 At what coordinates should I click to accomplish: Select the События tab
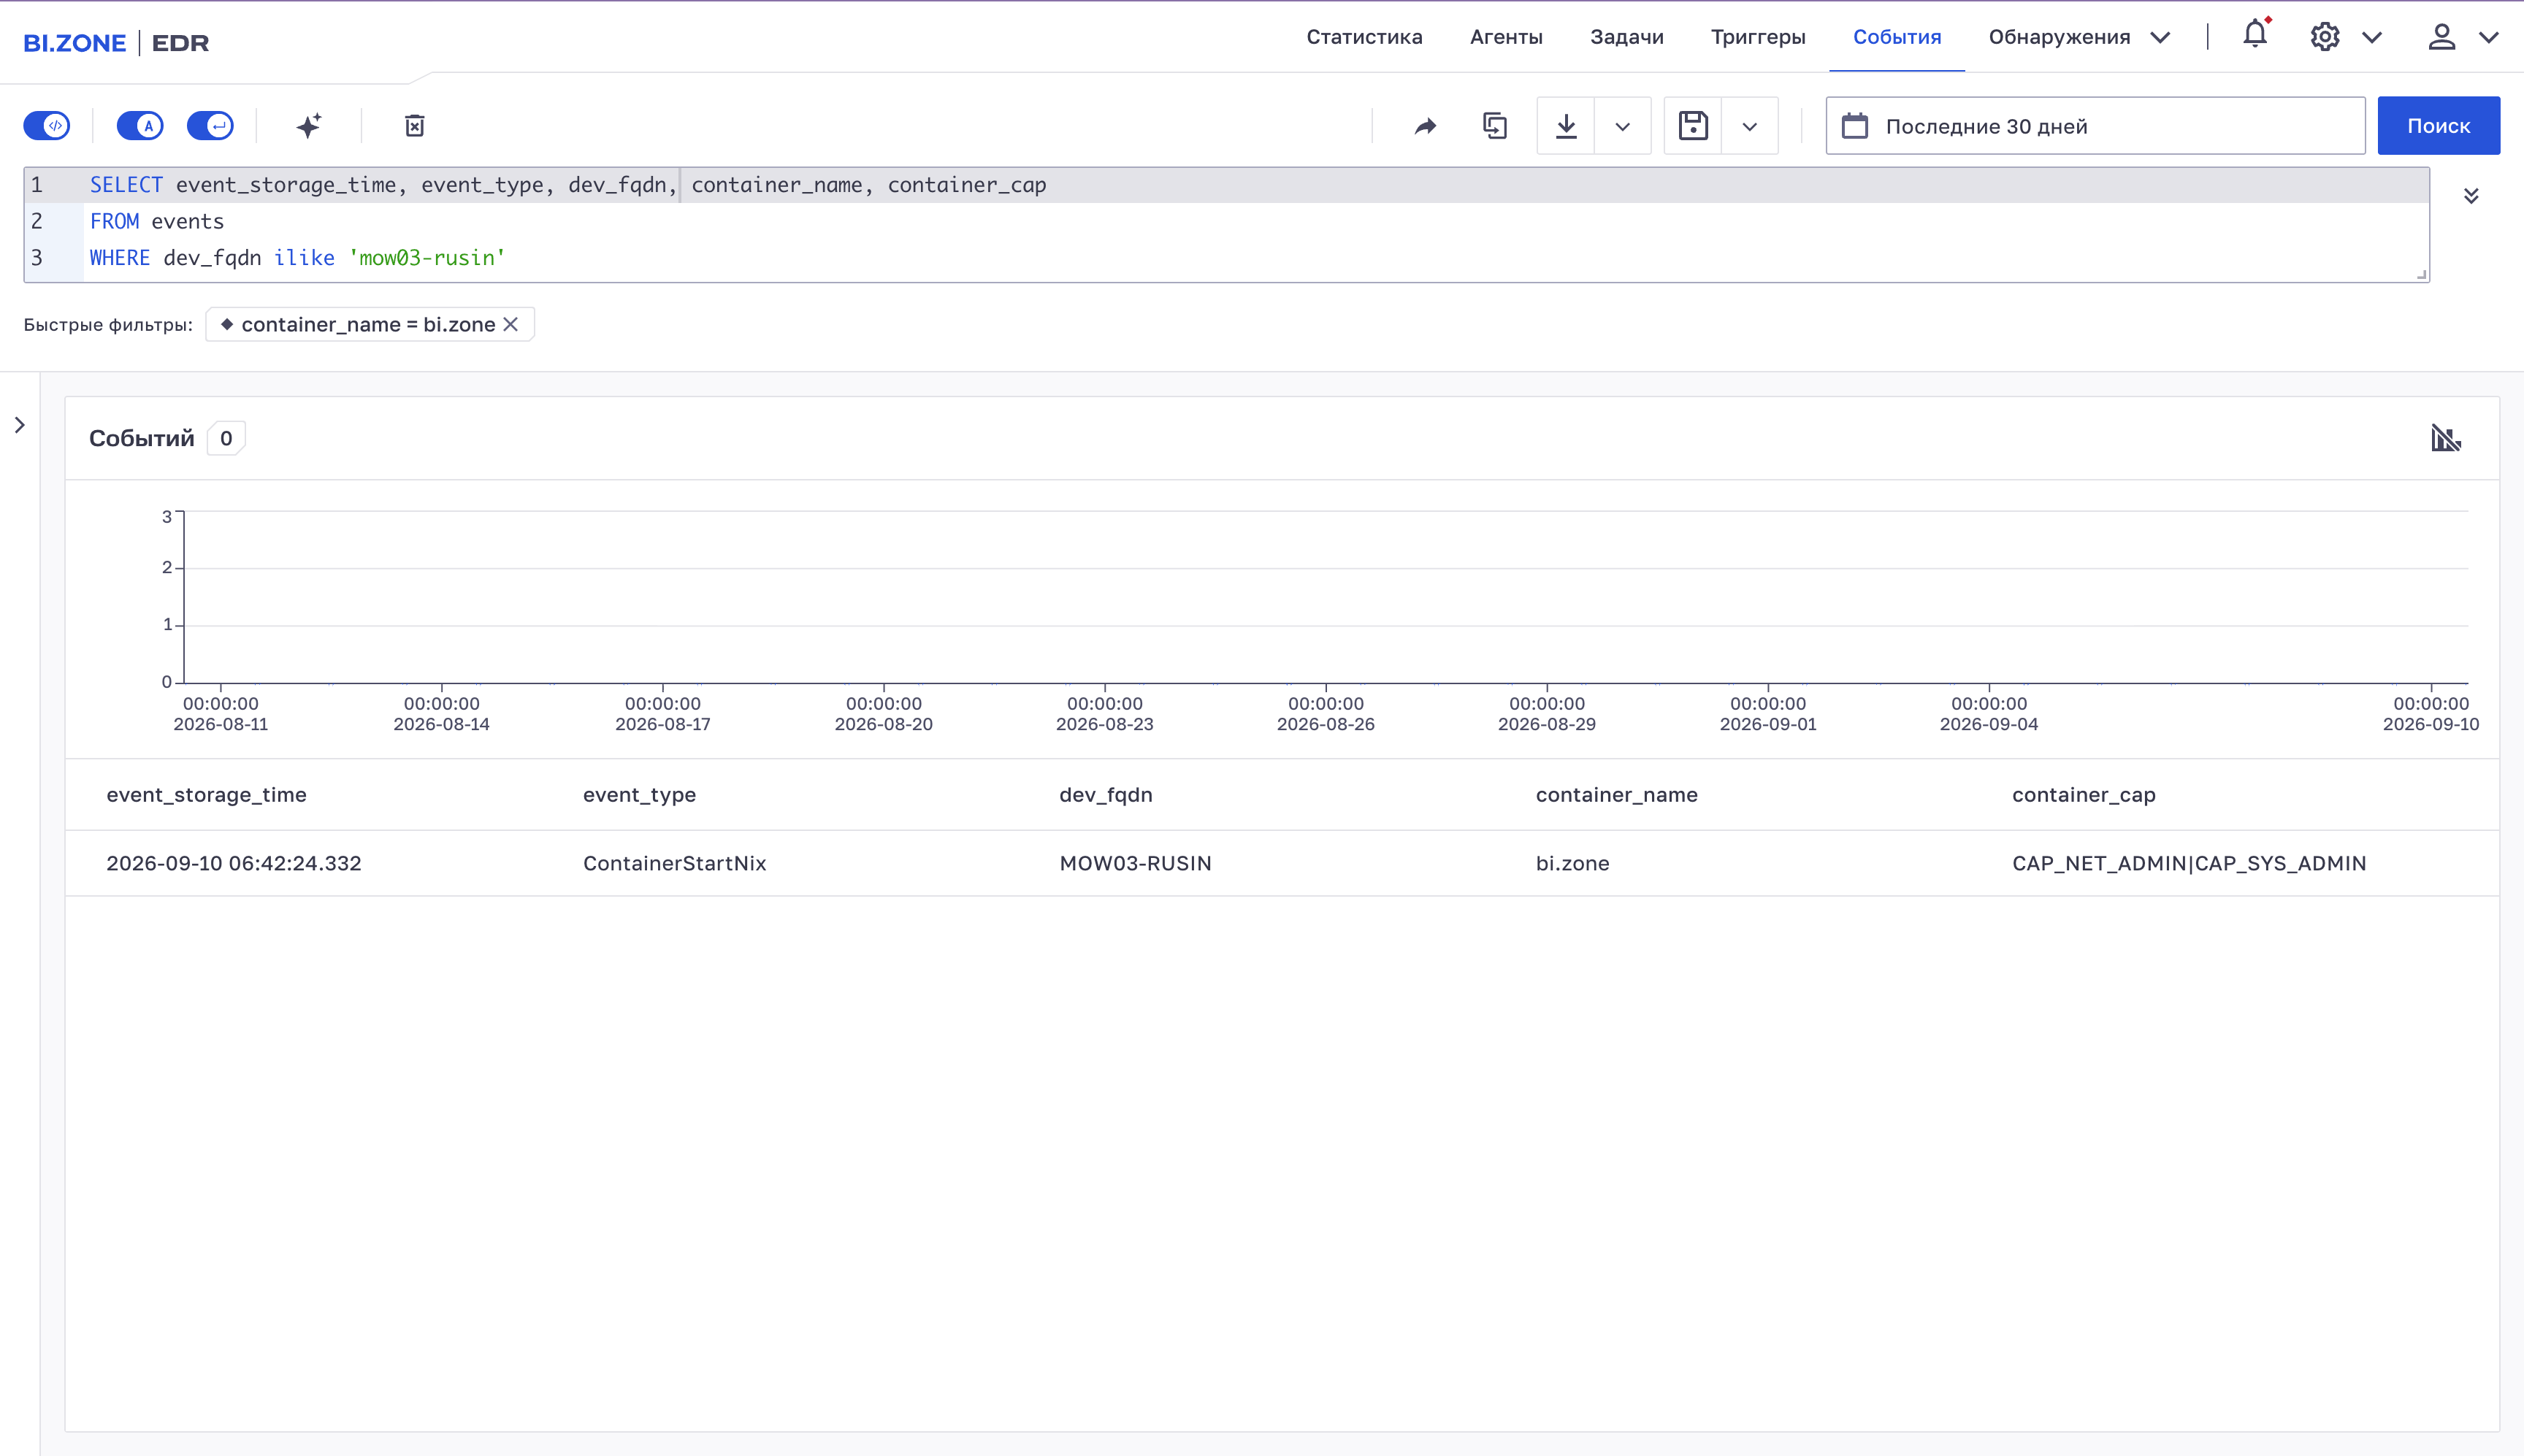[x=1897, y=37]
